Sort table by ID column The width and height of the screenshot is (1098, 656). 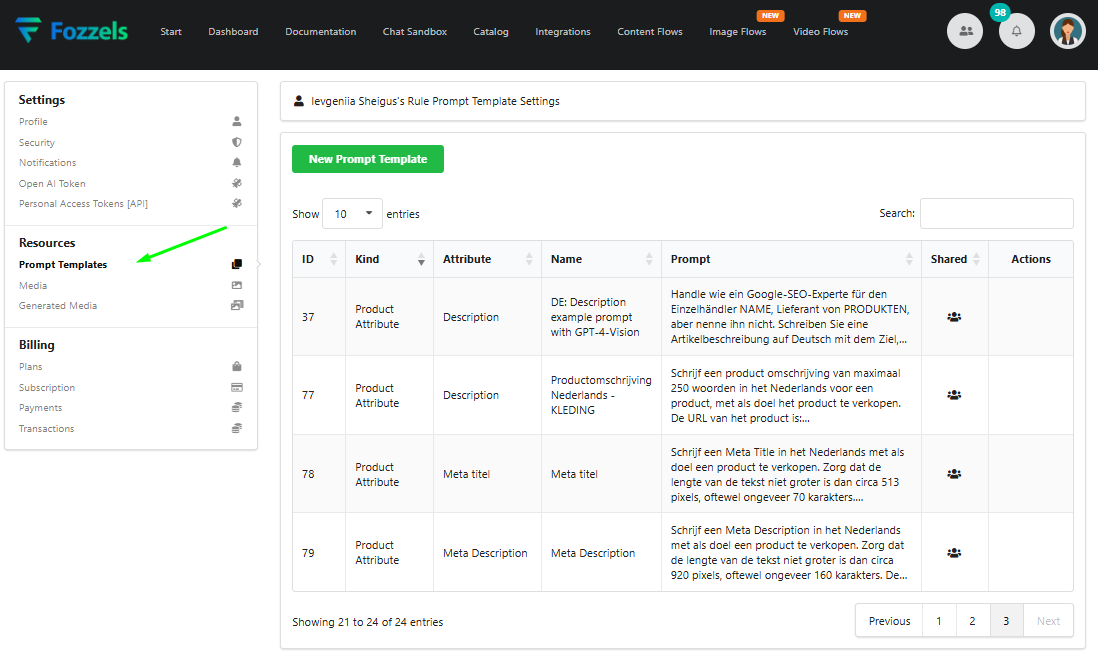click(x=319, y=259)
